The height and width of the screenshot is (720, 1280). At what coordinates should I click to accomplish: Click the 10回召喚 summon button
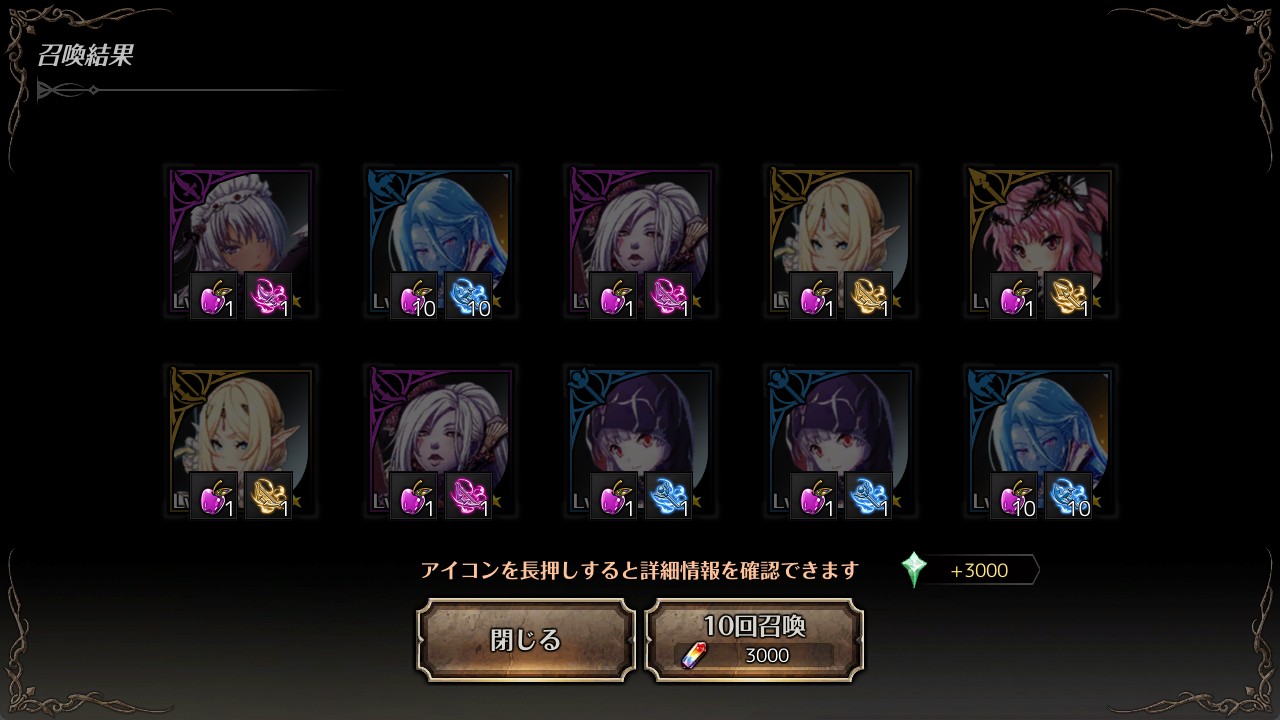755,640
